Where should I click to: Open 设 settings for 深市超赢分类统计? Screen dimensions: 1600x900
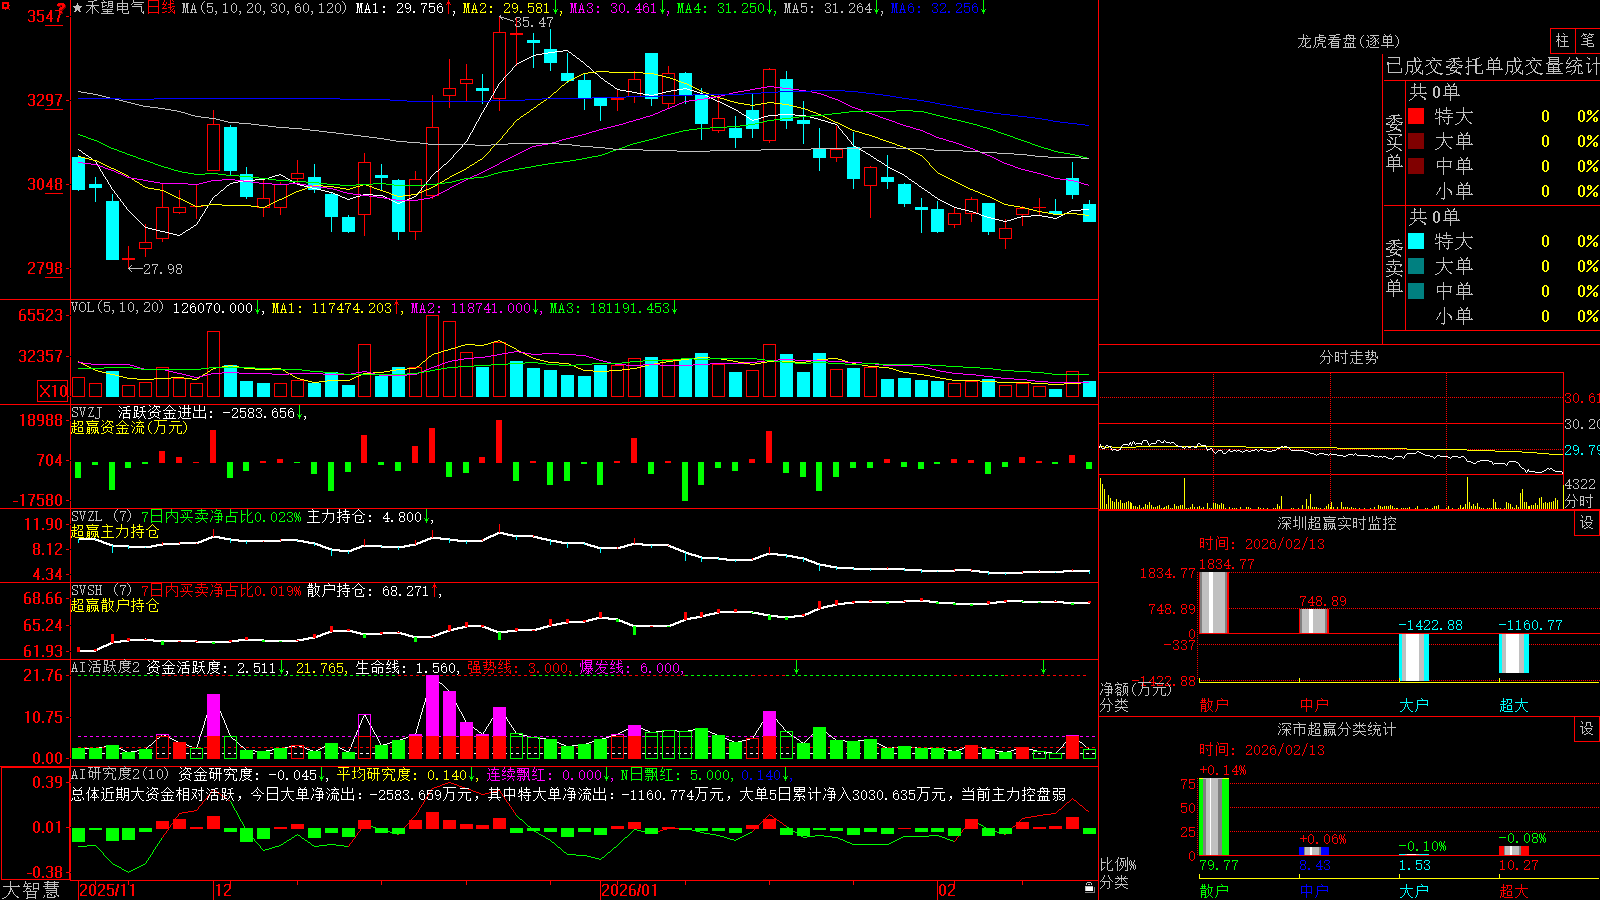[x=1587, y=729]
